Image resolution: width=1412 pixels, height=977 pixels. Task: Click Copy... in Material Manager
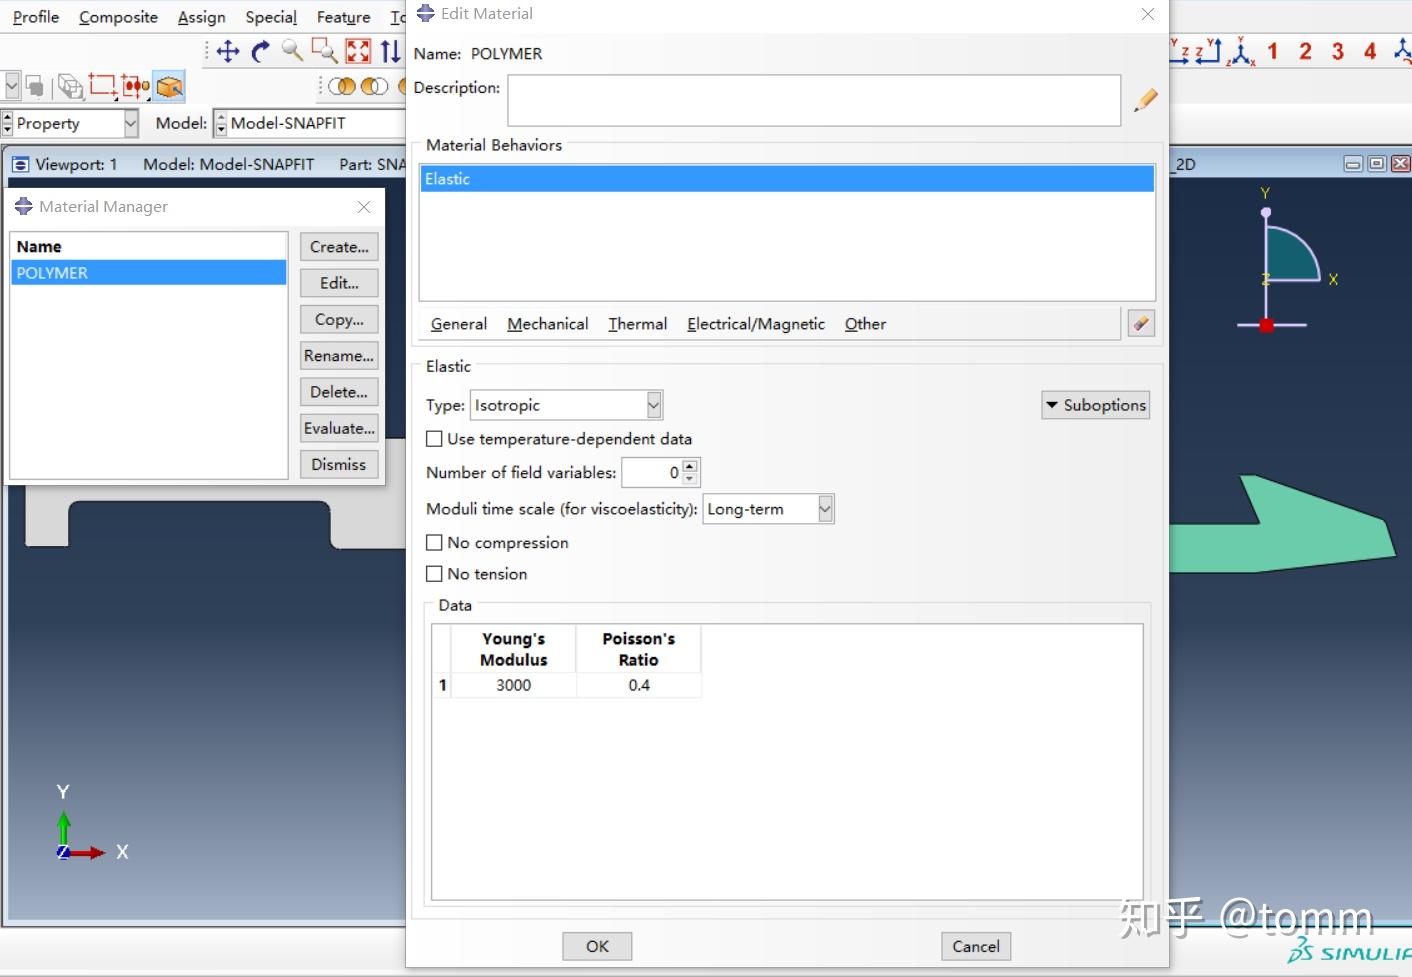(339, 319)
